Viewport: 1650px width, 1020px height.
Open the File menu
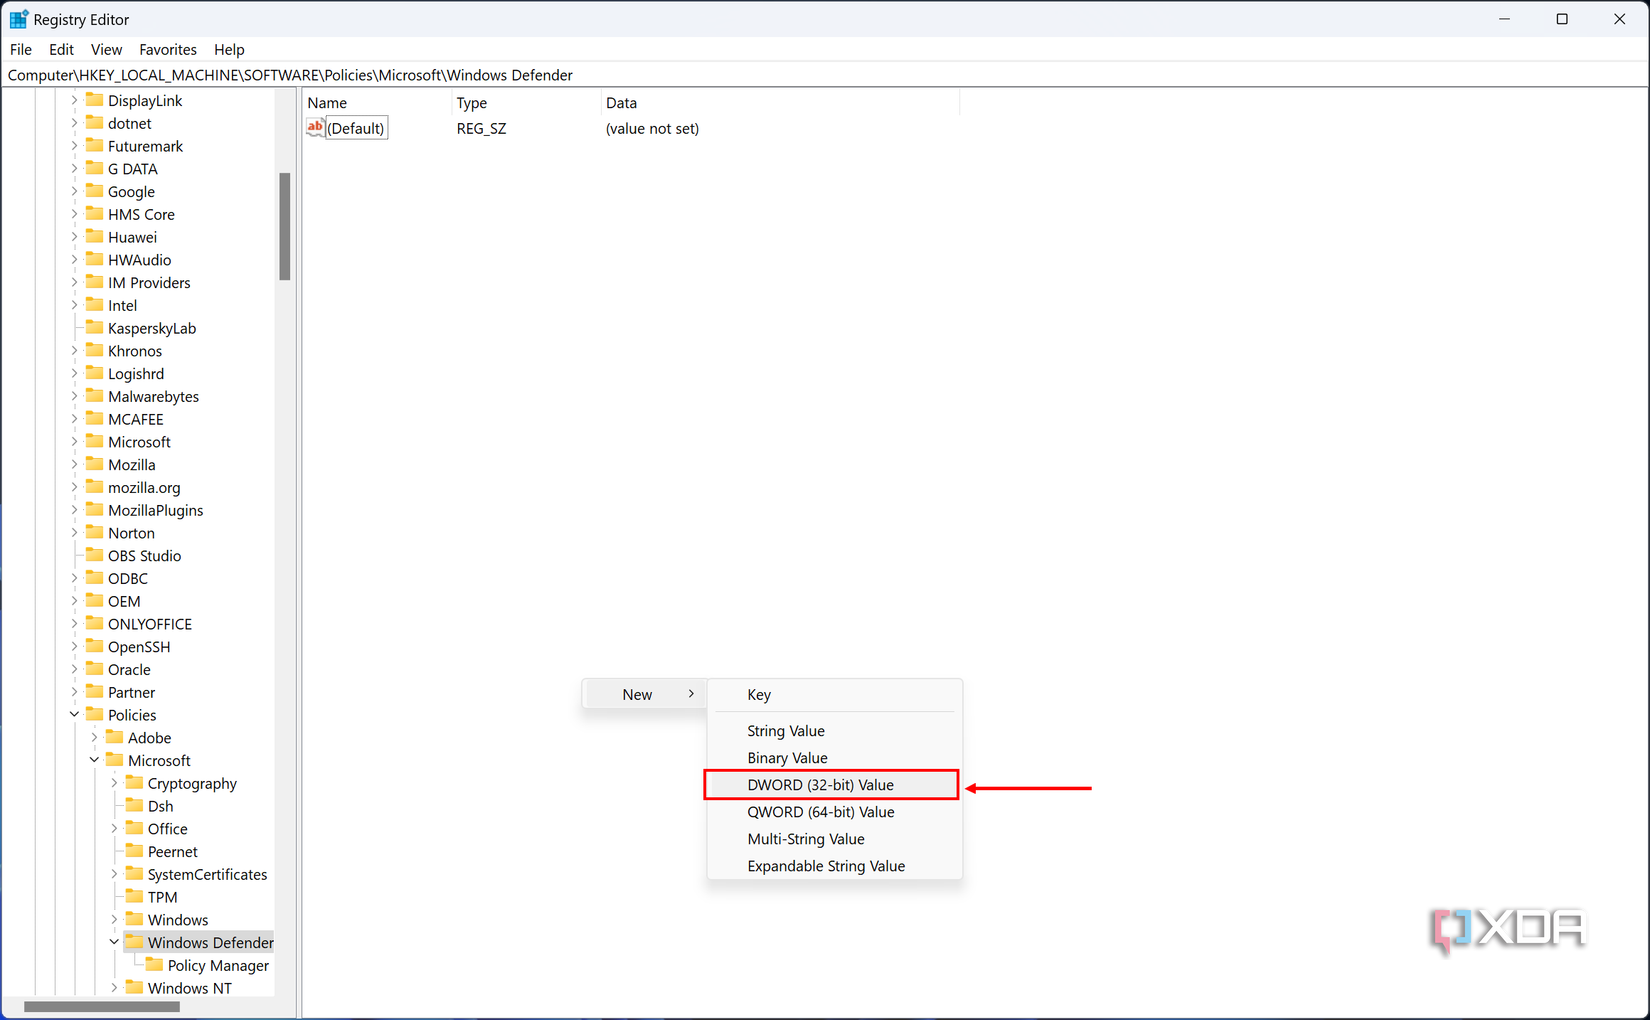(21, 49)
